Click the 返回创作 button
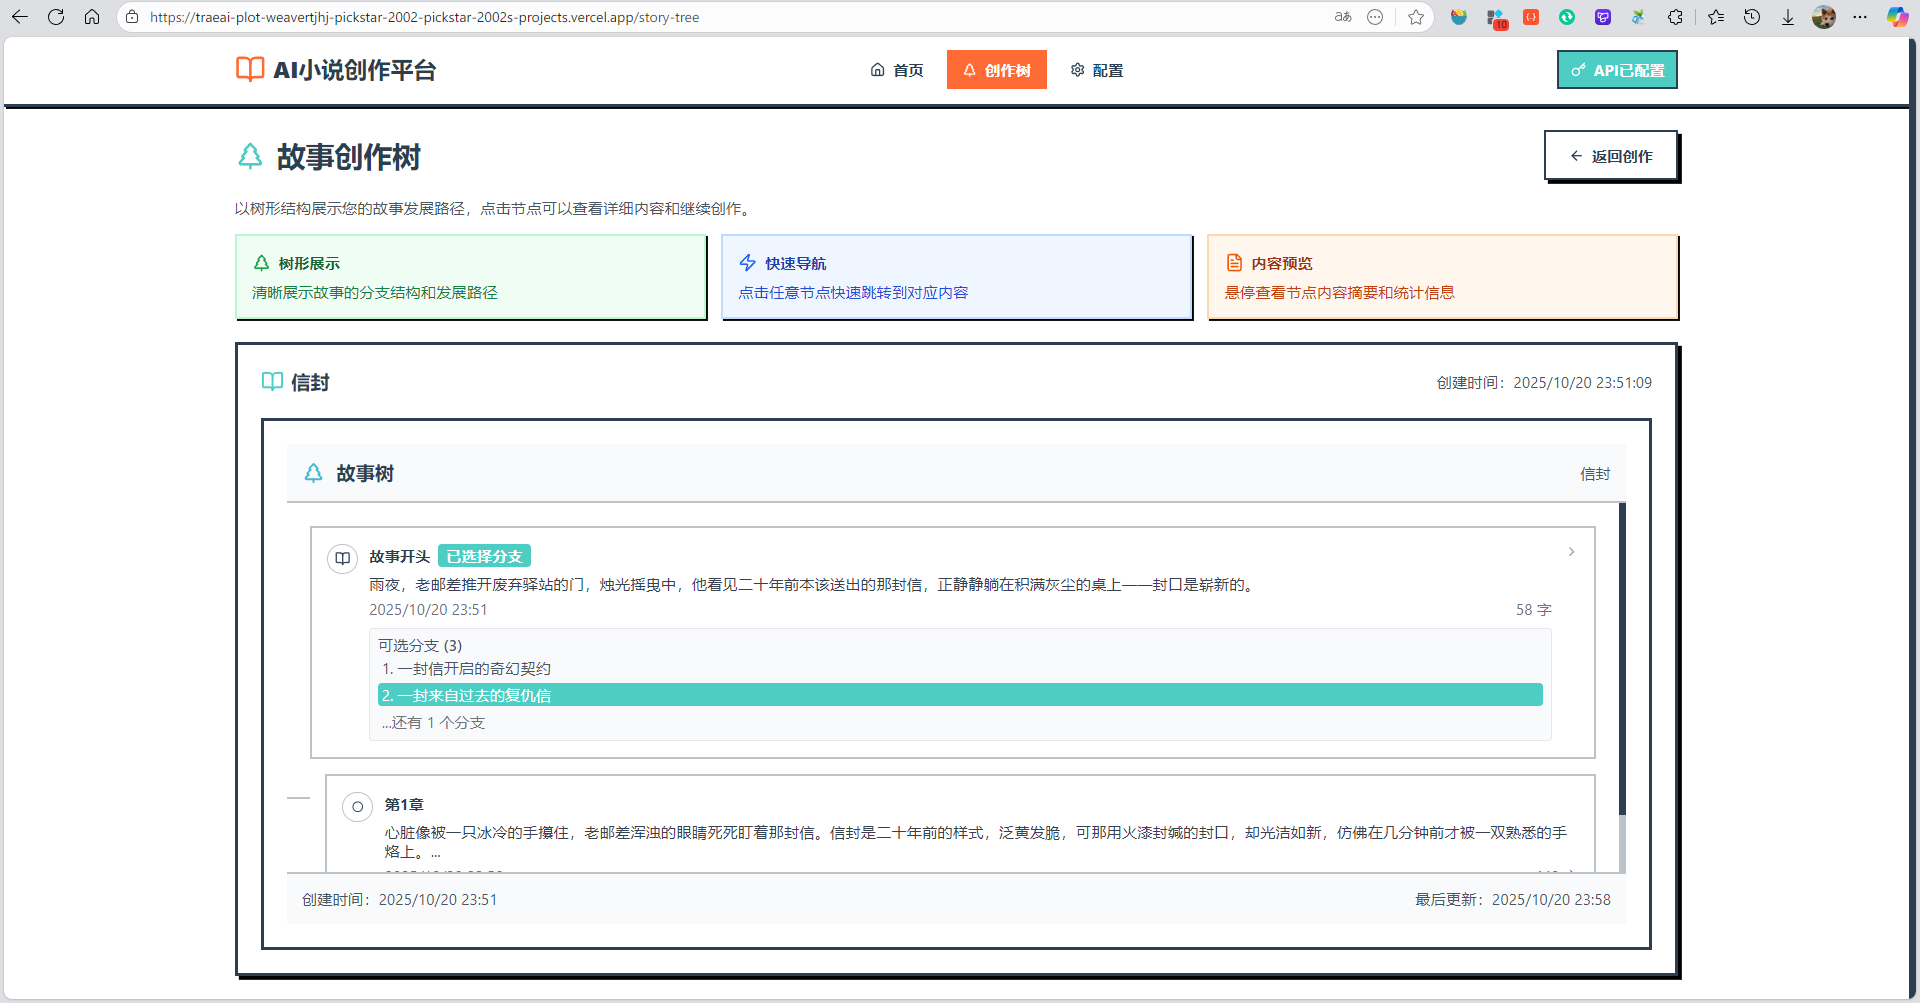Screen dimensions: 1920x1003 [1611, 155]
